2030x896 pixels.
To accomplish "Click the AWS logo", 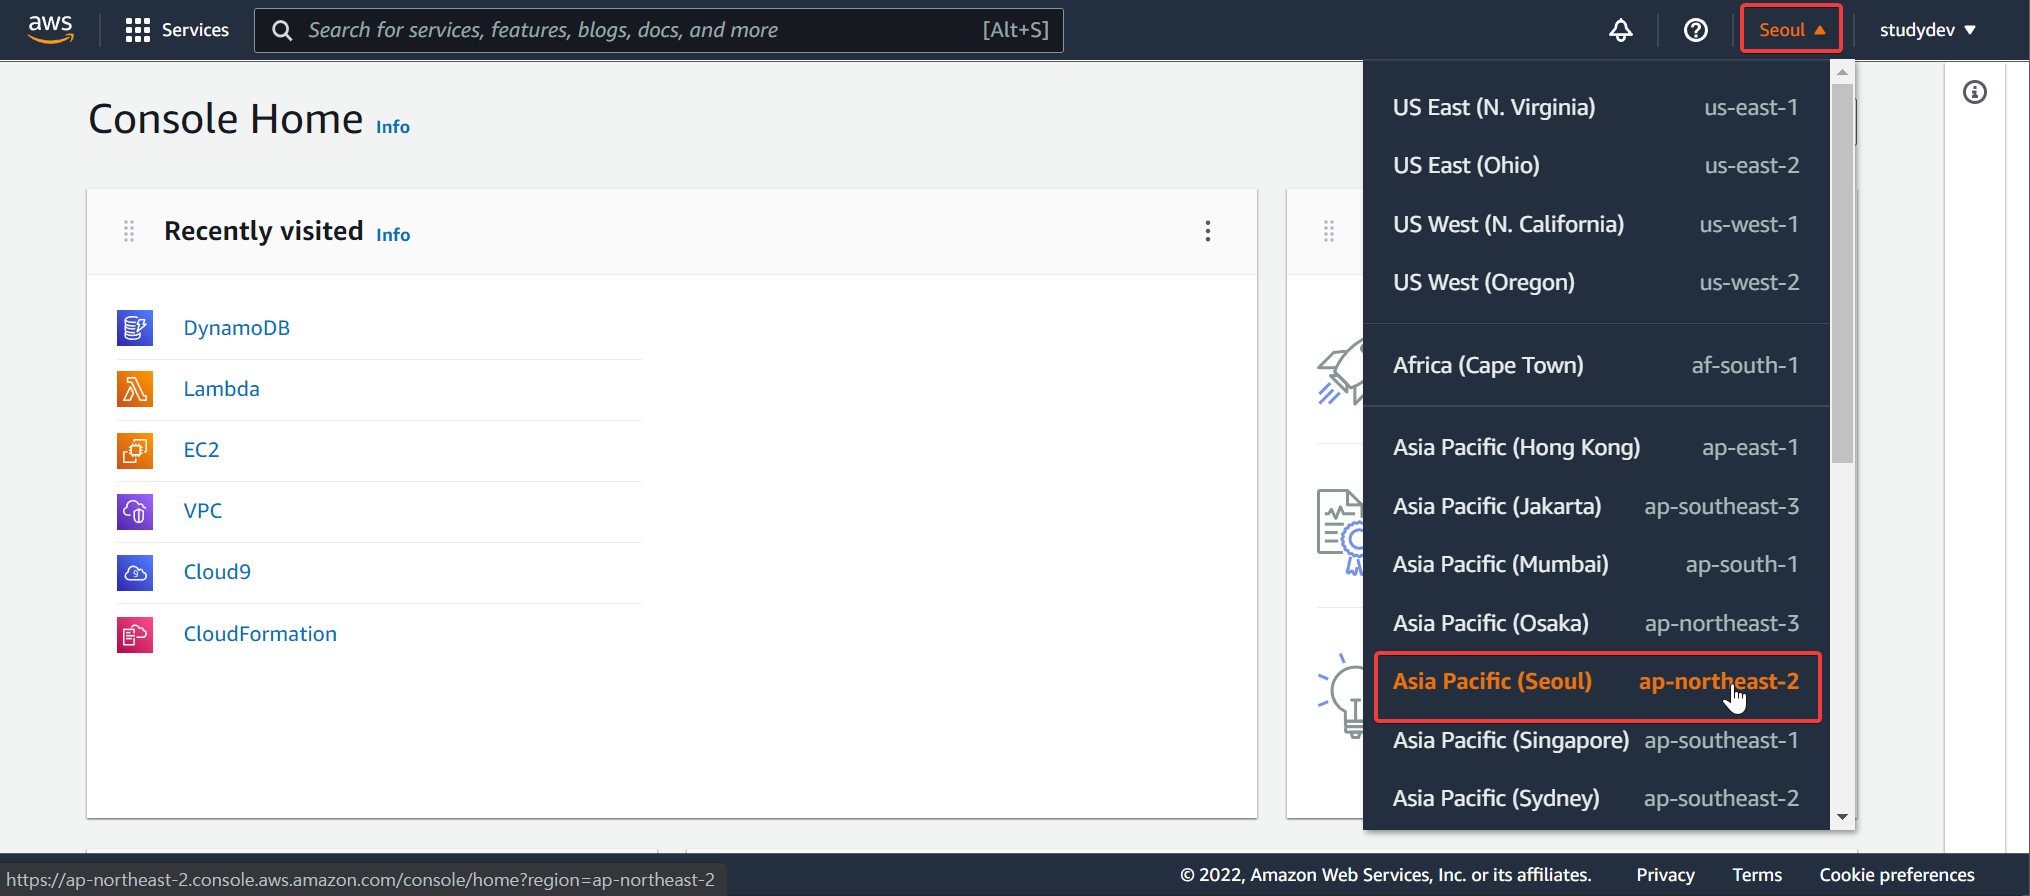I will tap(50, 29).
